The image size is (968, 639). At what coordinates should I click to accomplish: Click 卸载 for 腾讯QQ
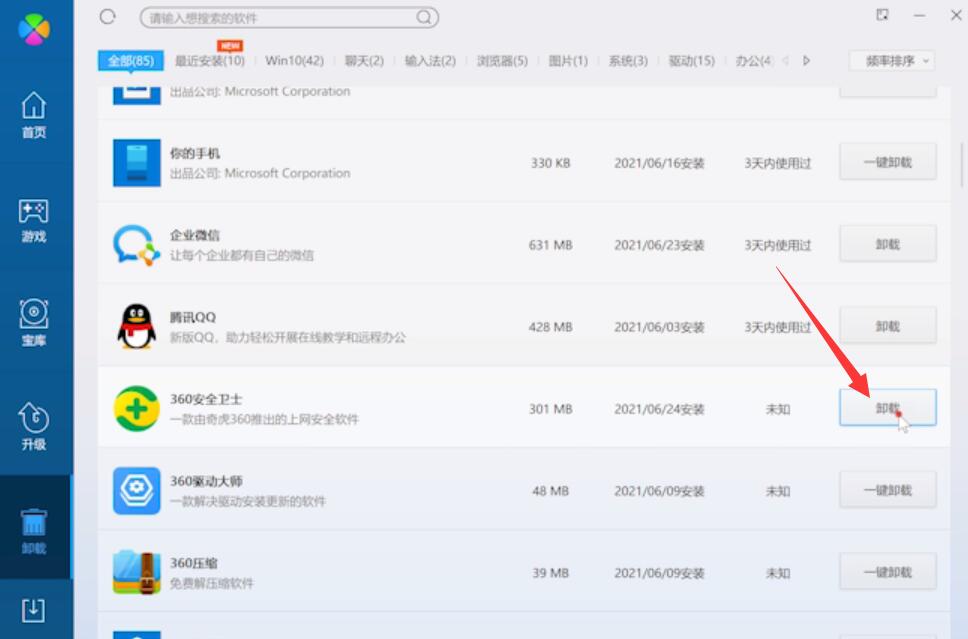(x=887, y=326)
